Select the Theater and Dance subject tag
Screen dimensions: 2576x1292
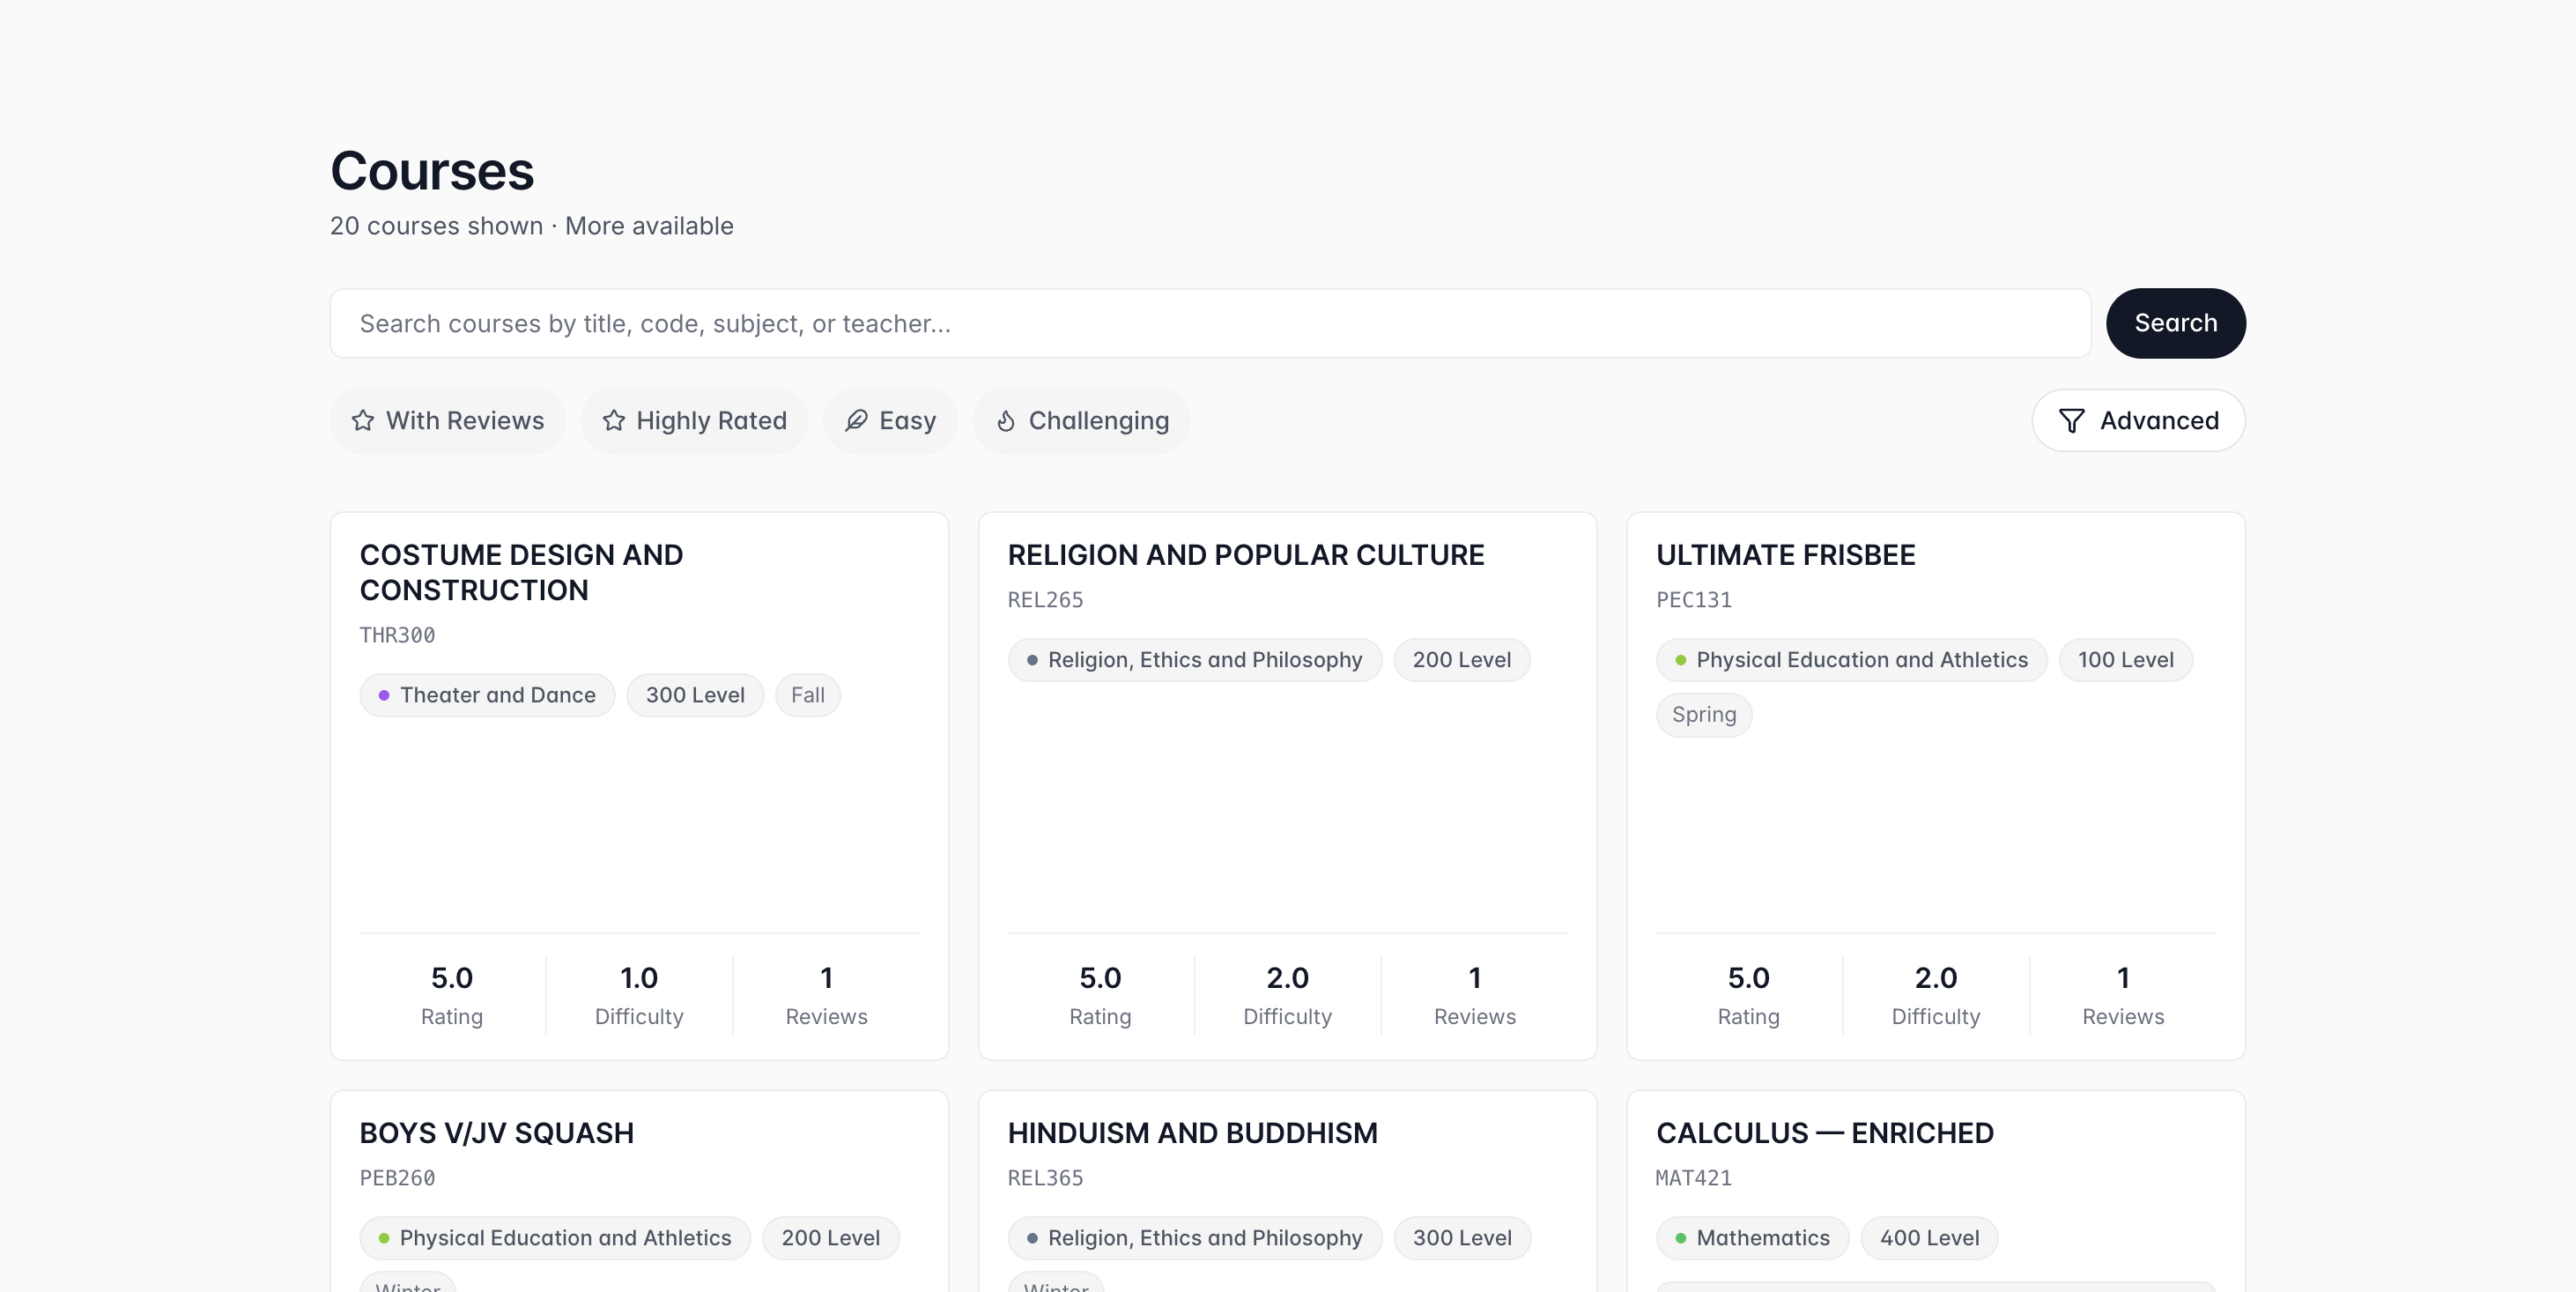click(x=487, y=695)
